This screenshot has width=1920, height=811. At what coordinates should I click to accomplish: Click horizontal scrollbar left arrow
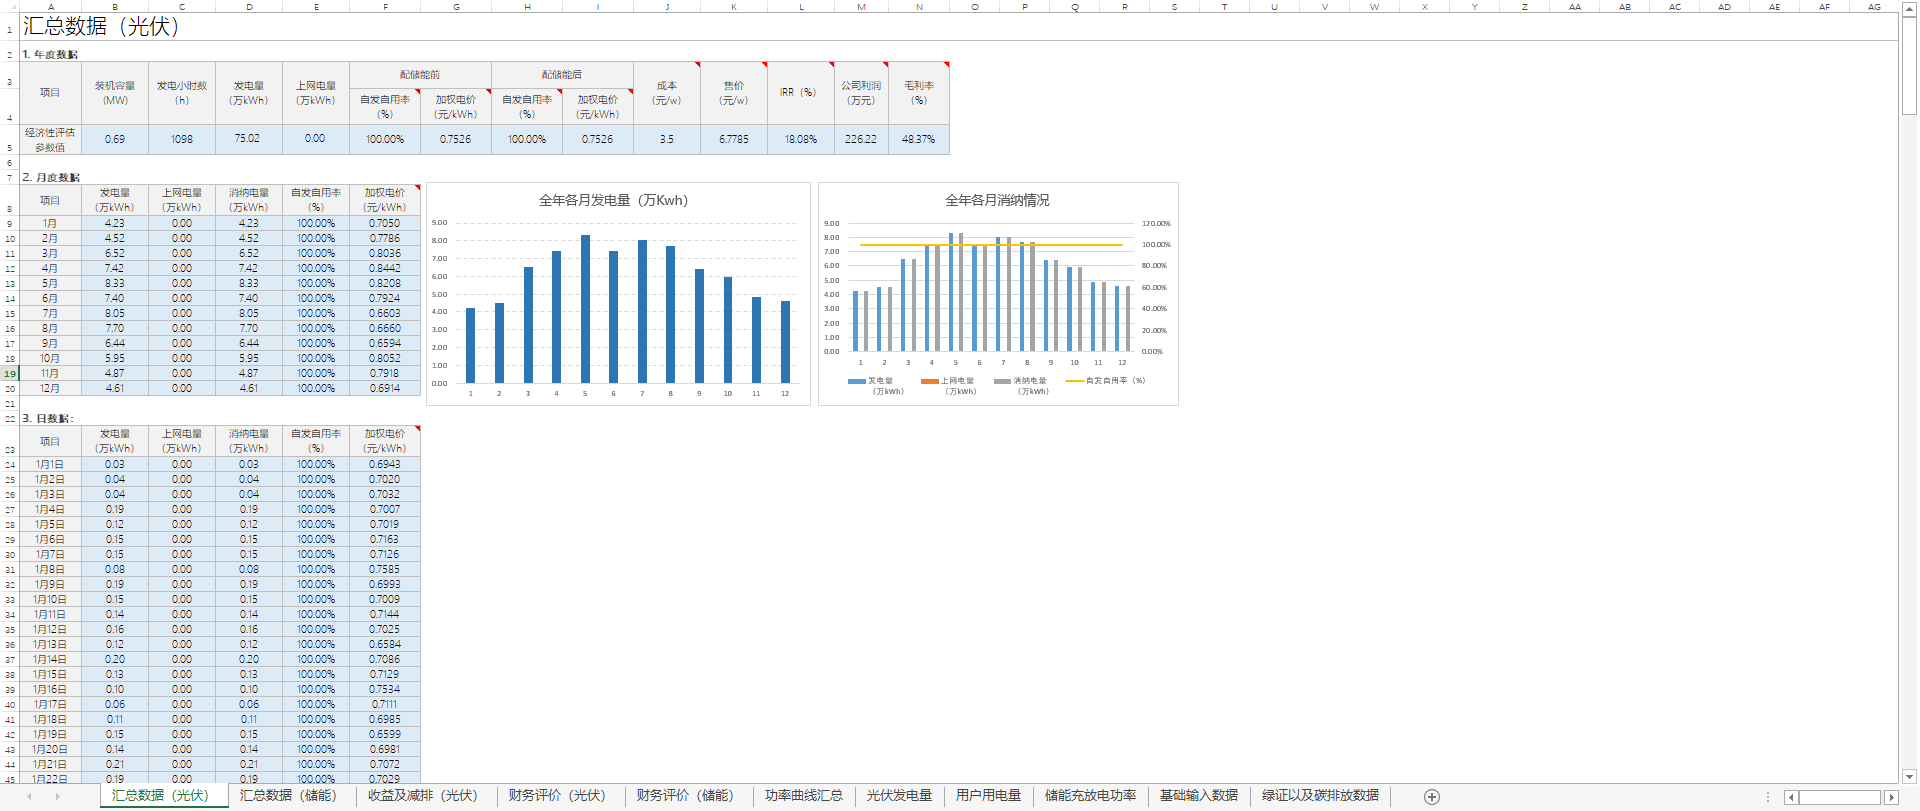[x=1791, y=797]
